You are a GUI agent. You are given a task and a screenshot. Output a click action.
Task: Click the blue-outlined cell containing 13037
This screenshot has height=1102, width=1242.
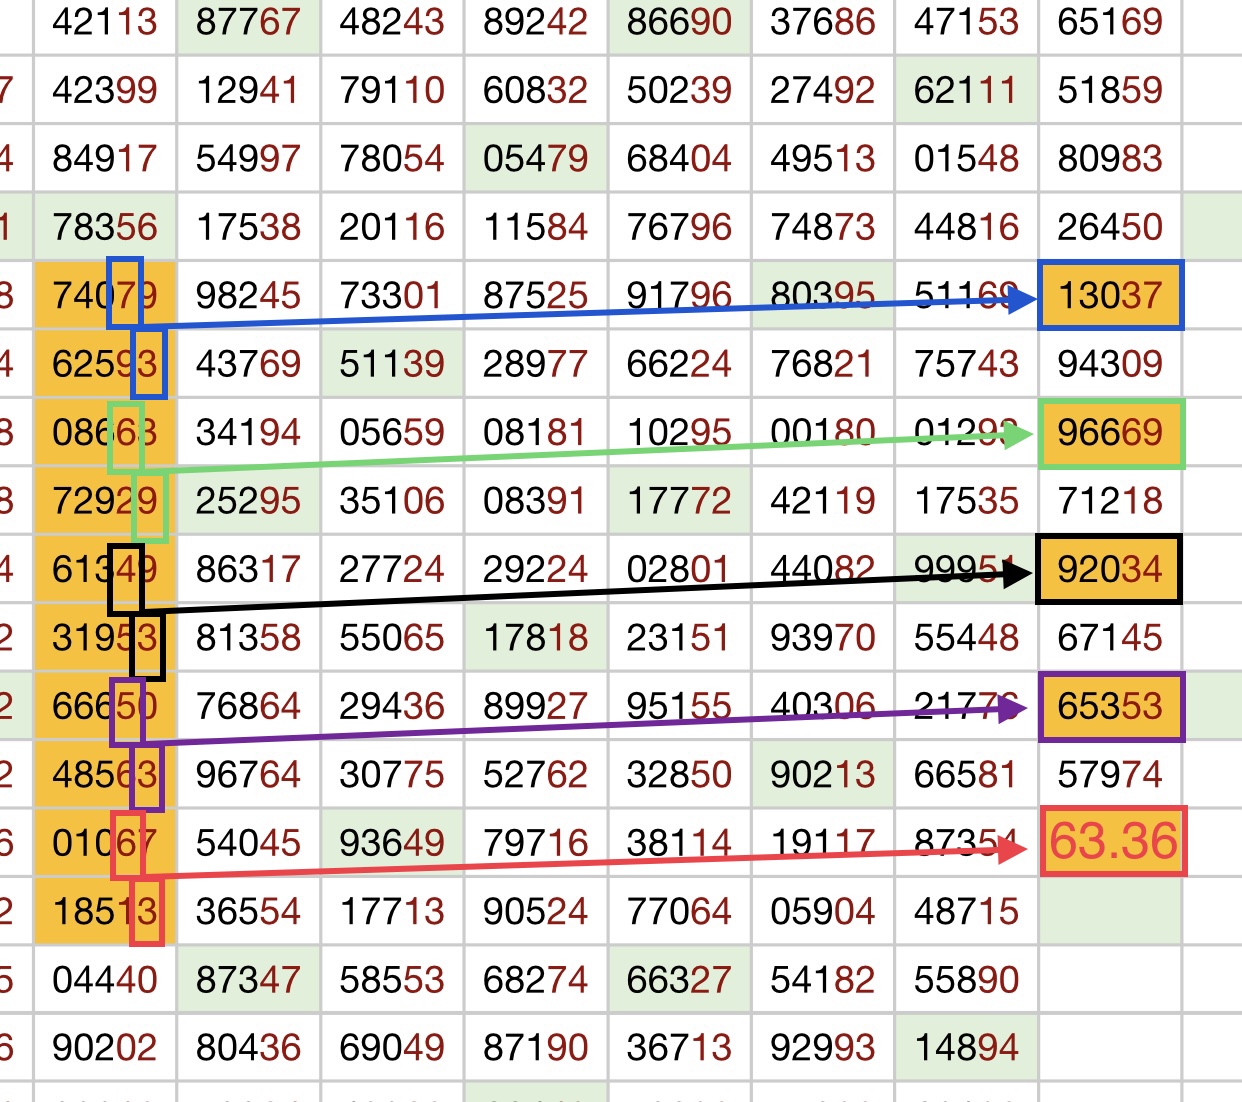pyautogui.click(x=1110, y=296)
